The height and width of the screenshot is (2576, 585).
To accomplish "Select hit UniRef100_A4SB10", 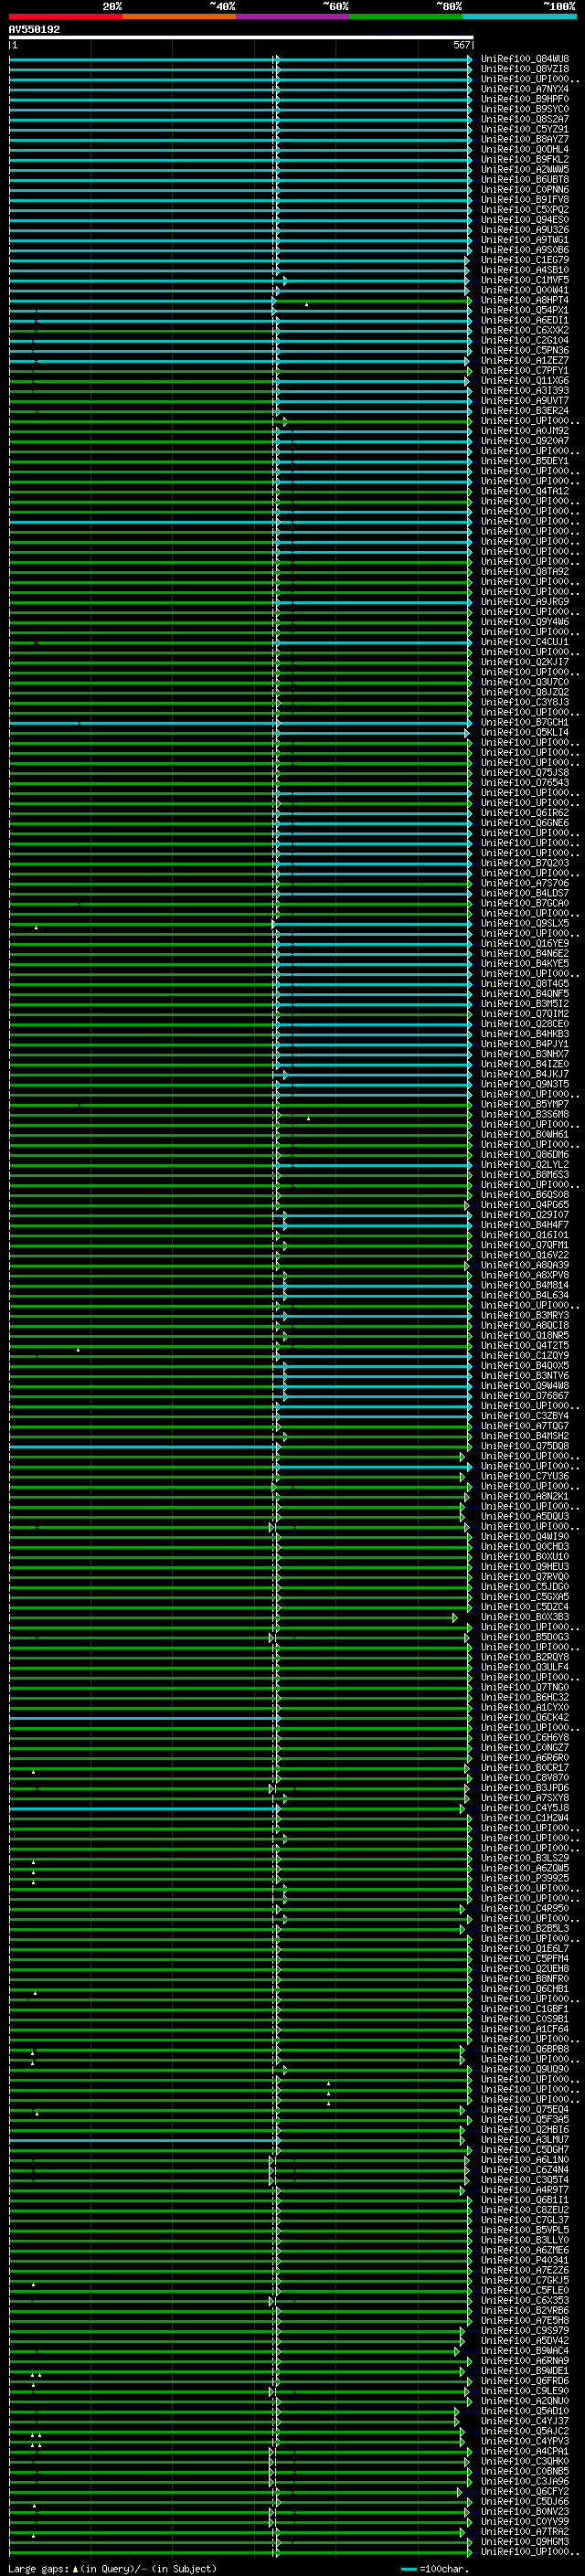I will (x=525, y=270).
